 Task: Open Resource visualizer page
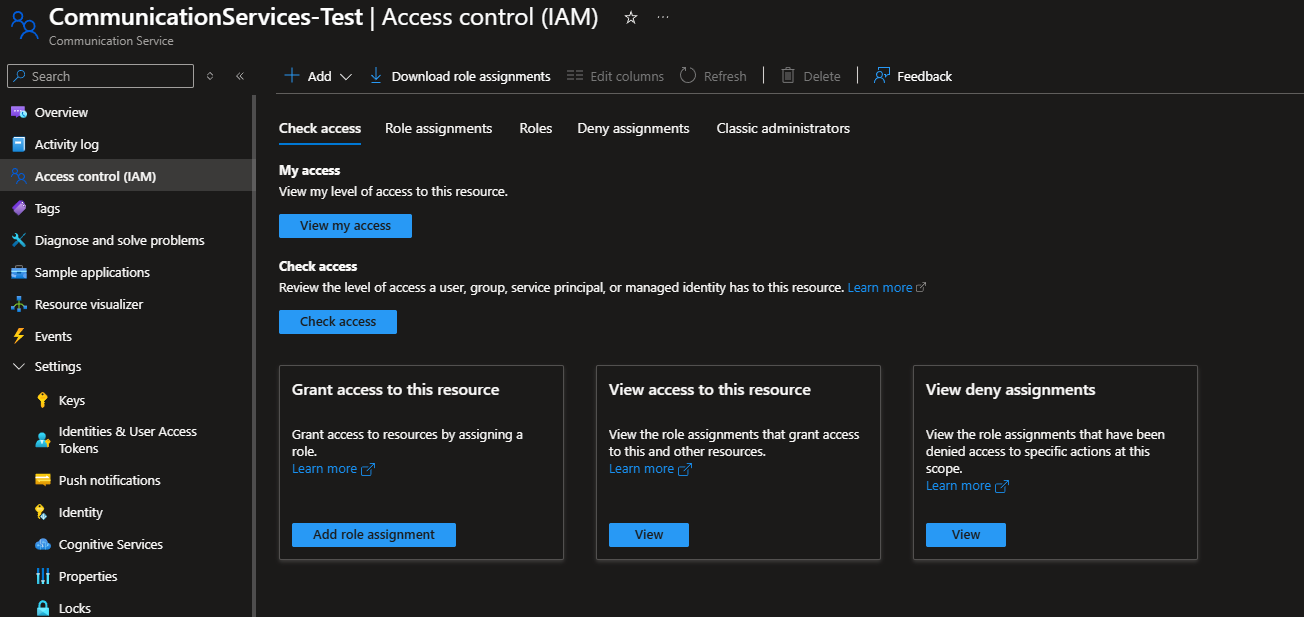click(x=88, y=304)
